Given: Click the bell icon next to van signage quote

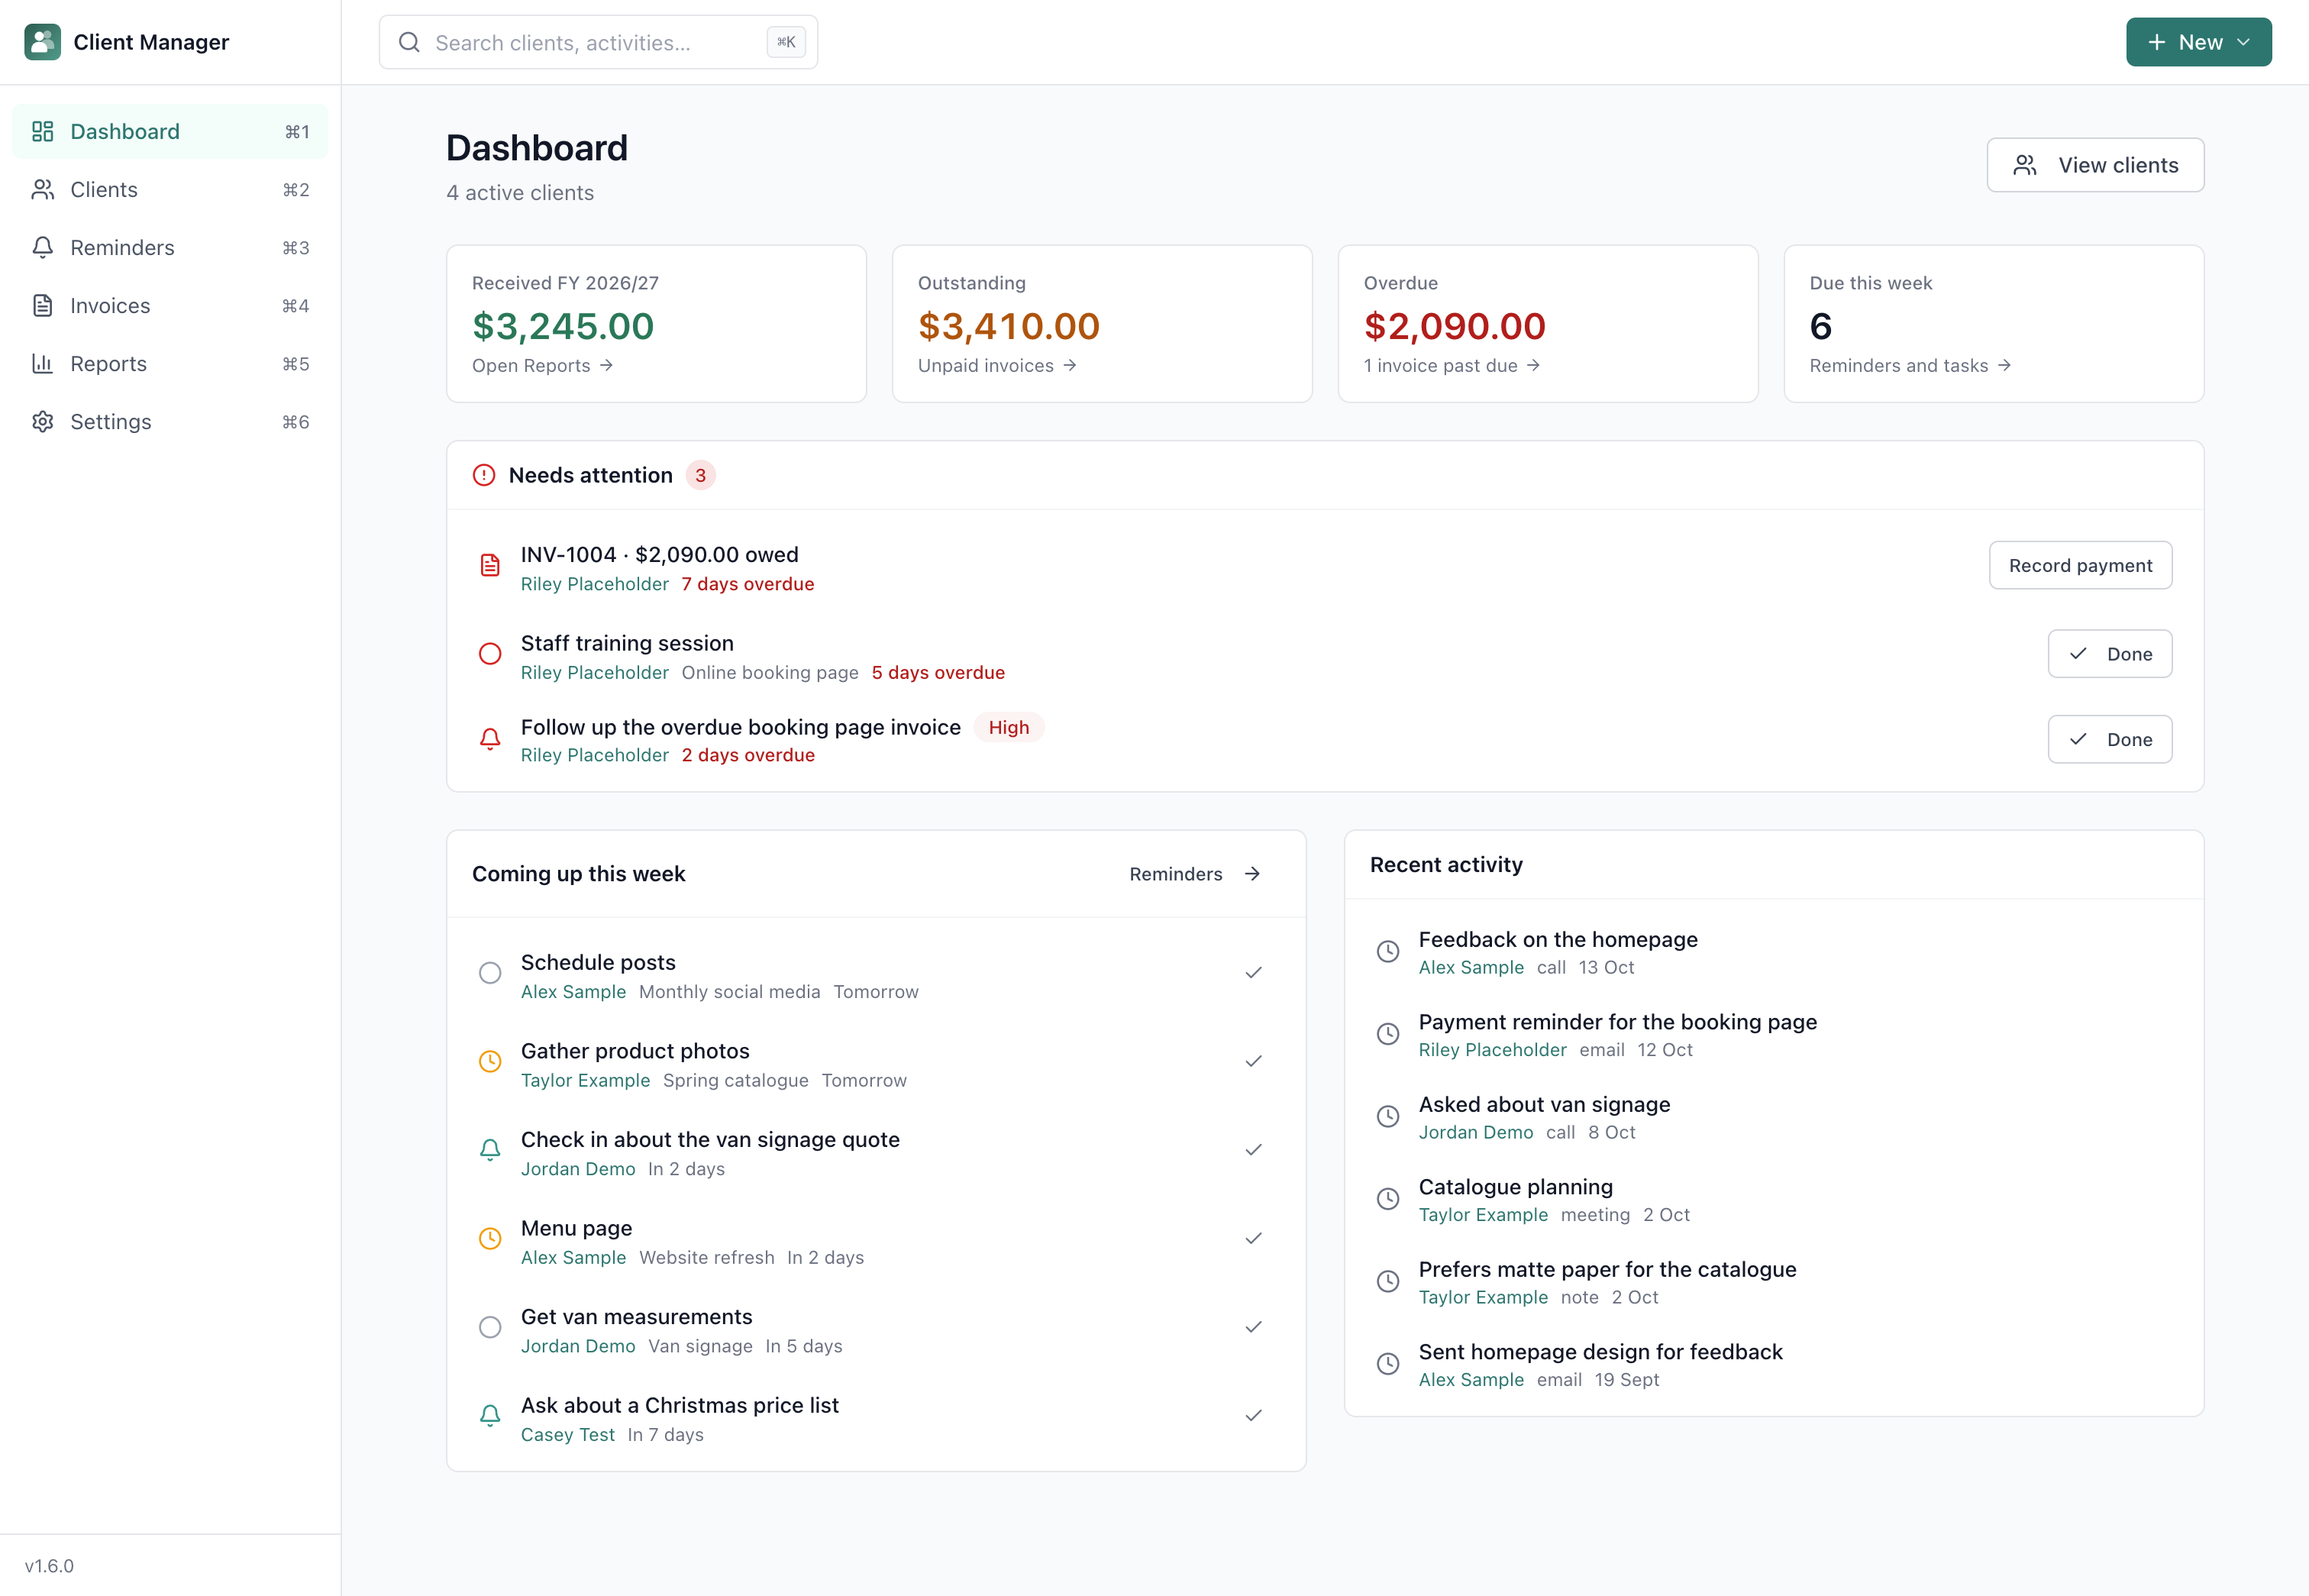Looking at the screenshot, I should (x=490, y=1150).
